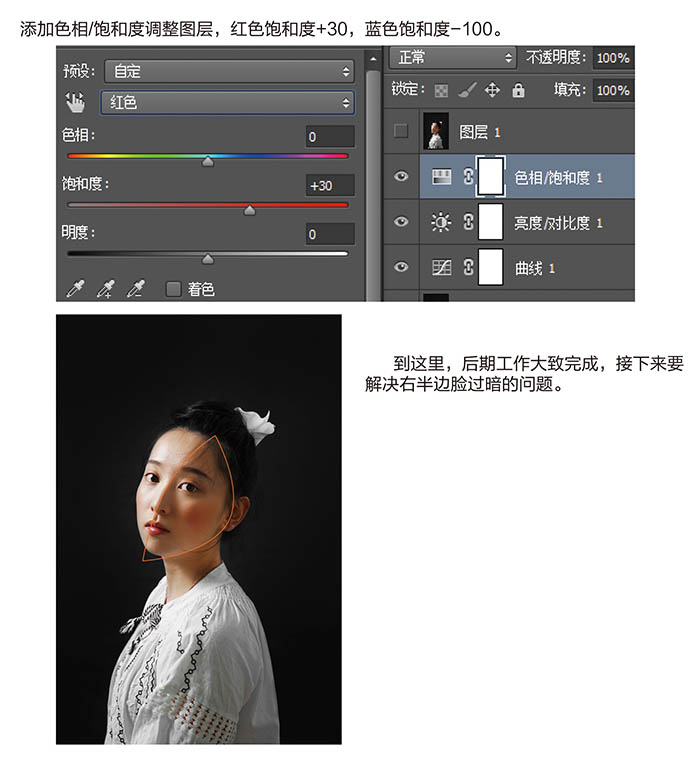Select the 亮度/对比度 1 layer name
The image size is (698, 766).
click(x=558, y=223)
